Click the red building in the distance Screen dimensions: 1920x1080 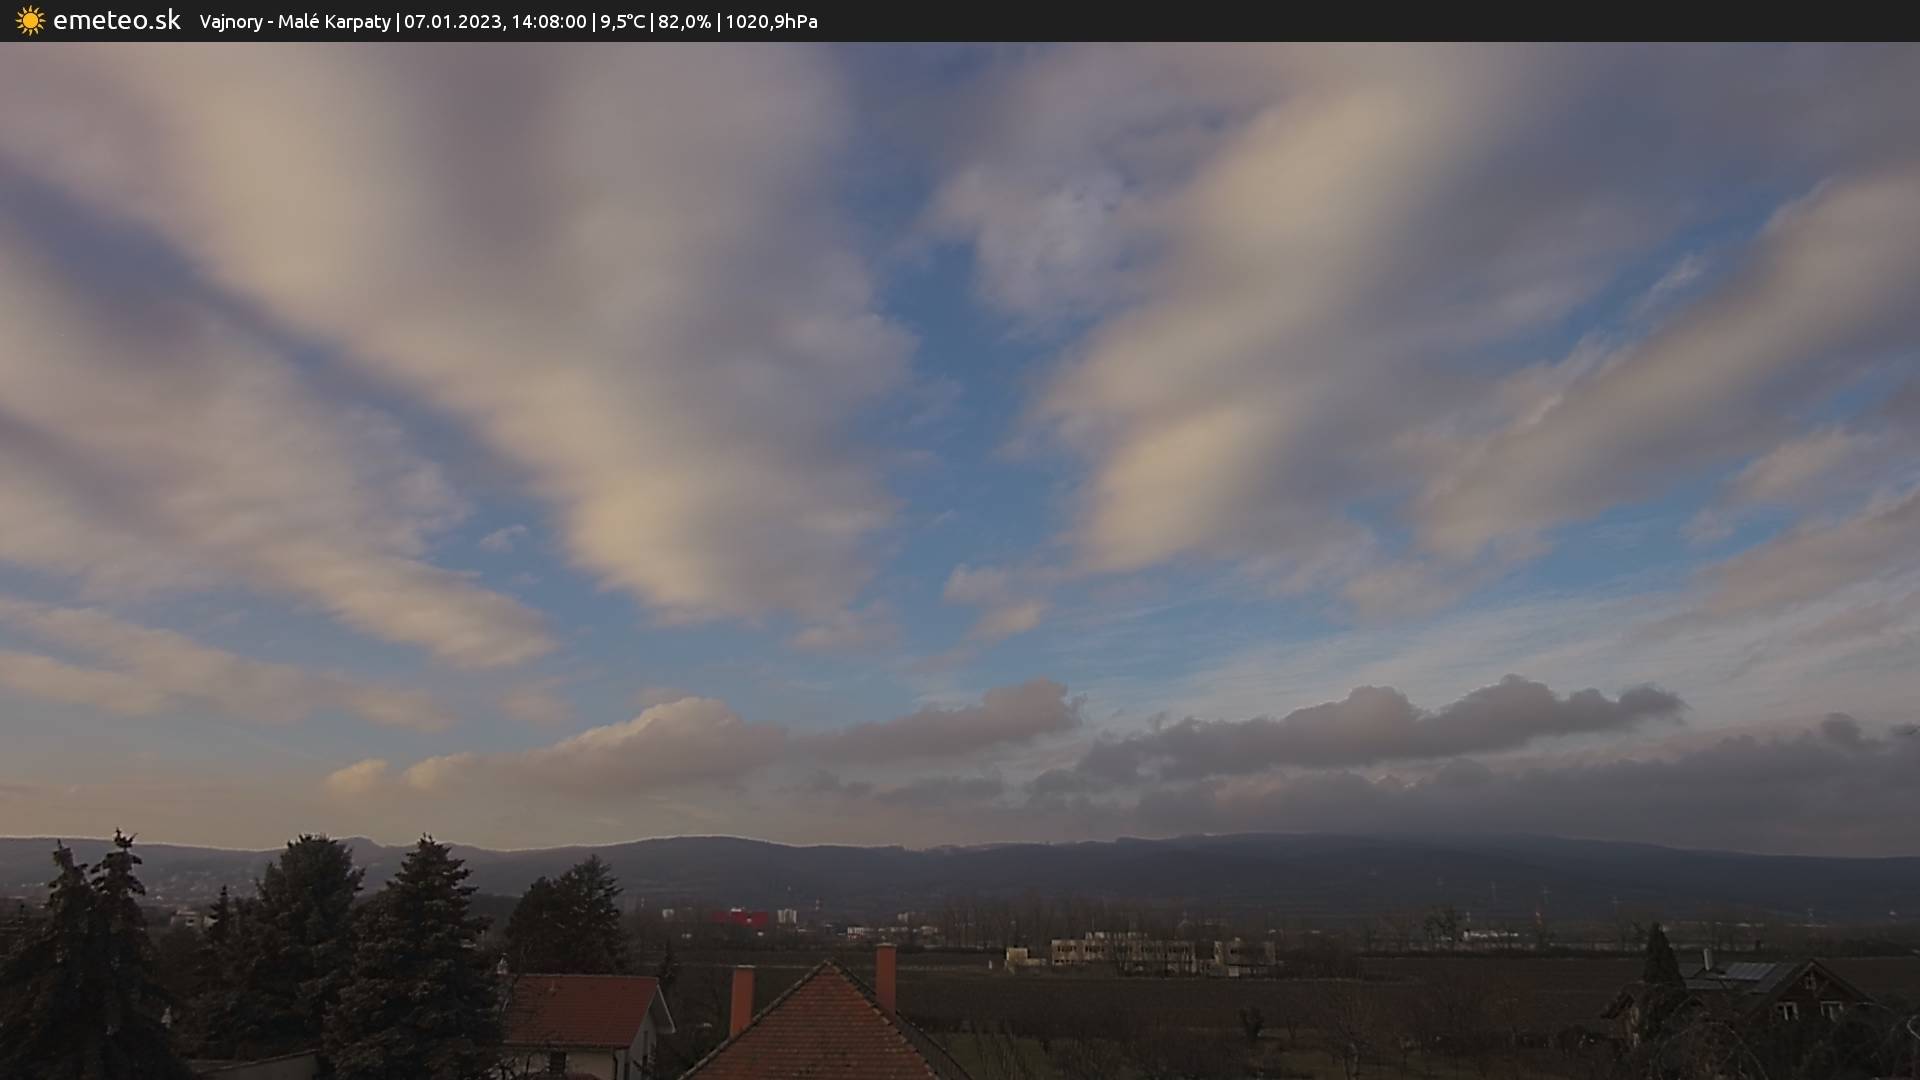coord(740,917)
